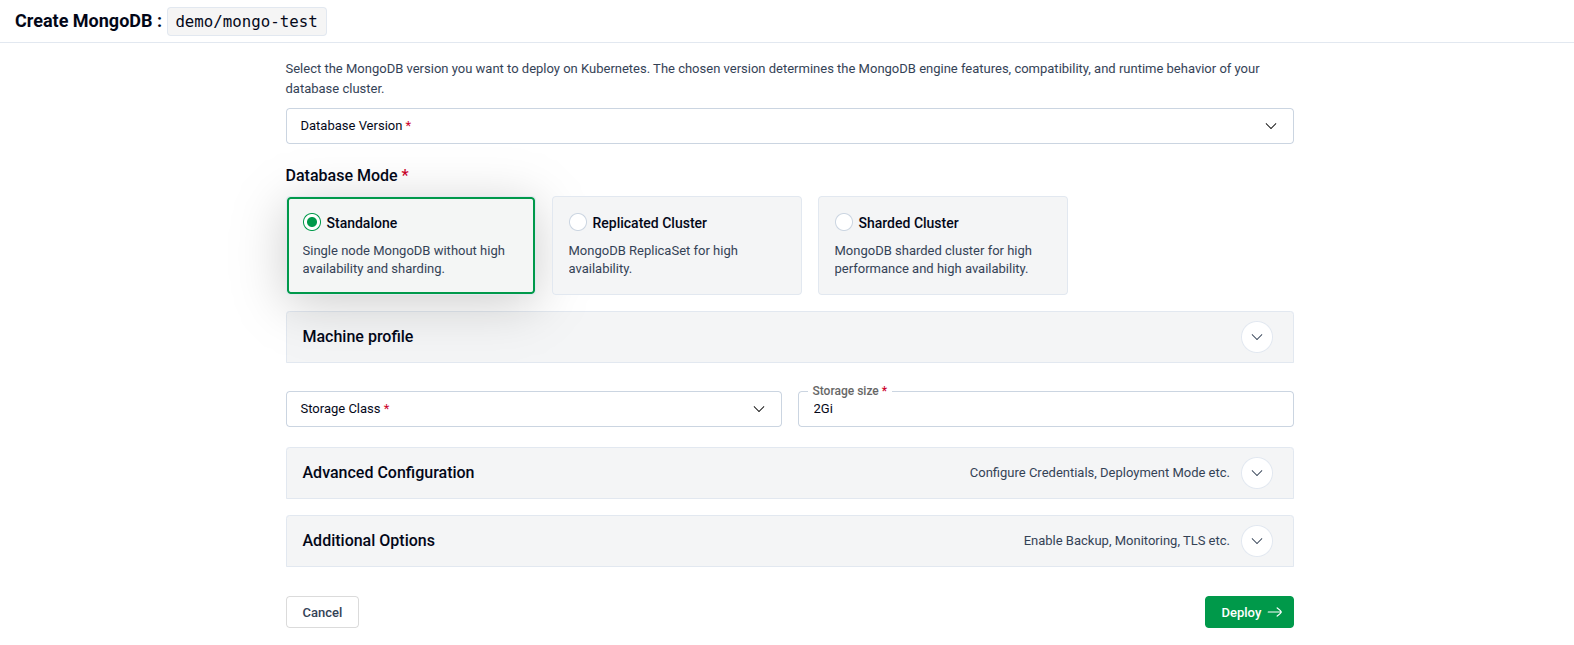Open the Database Version dropdown
1574x645 pixels.
click(789, 126)
